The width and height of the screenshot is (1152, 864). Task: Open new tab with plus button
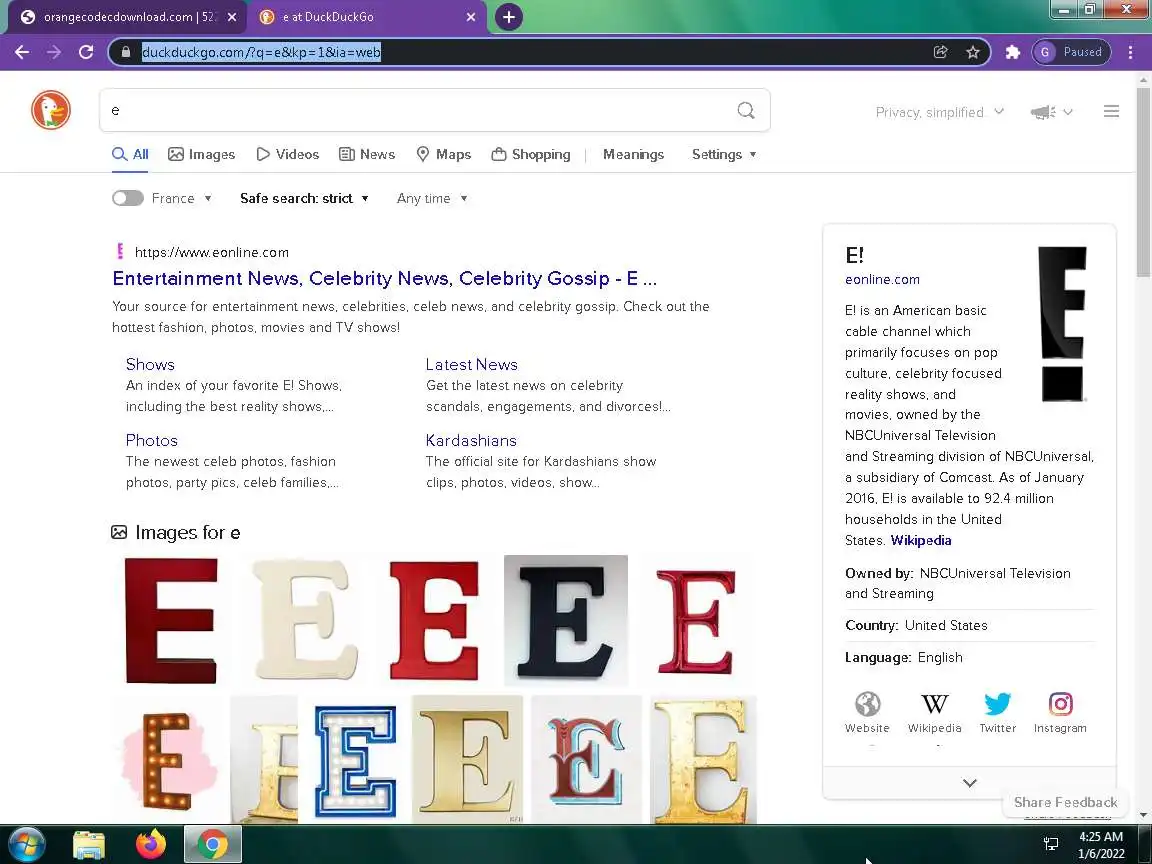[x=508, y=17]
